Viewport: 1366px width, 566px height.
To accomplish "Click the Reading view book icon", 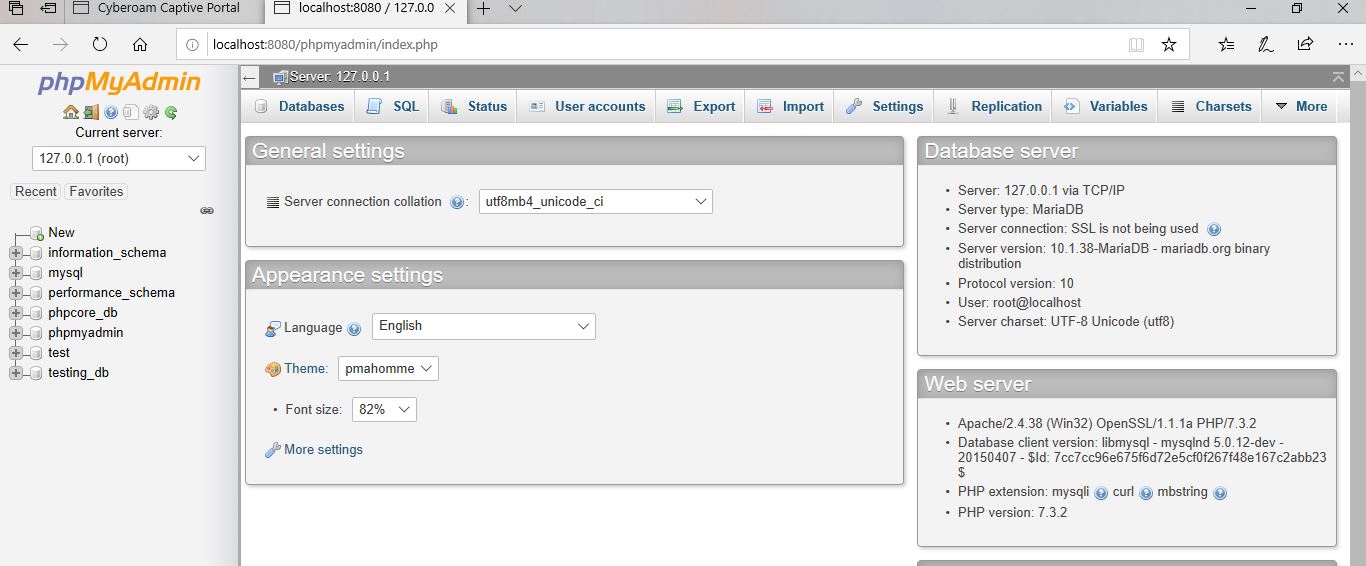I will (x=1136, y=44).
